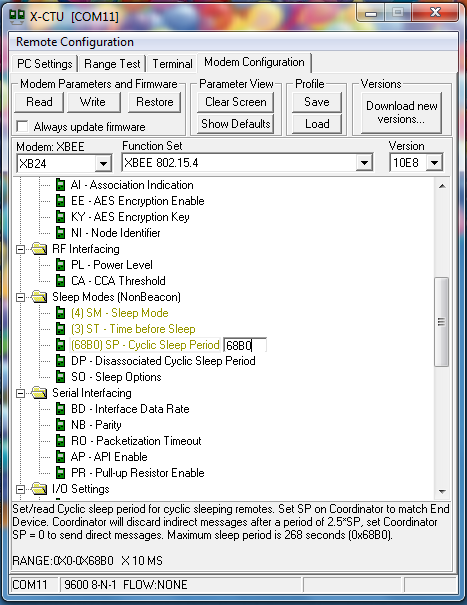Click the X-CTU app icon in title bar
Screen dimensions: 467x605
(x=17, y=16)
